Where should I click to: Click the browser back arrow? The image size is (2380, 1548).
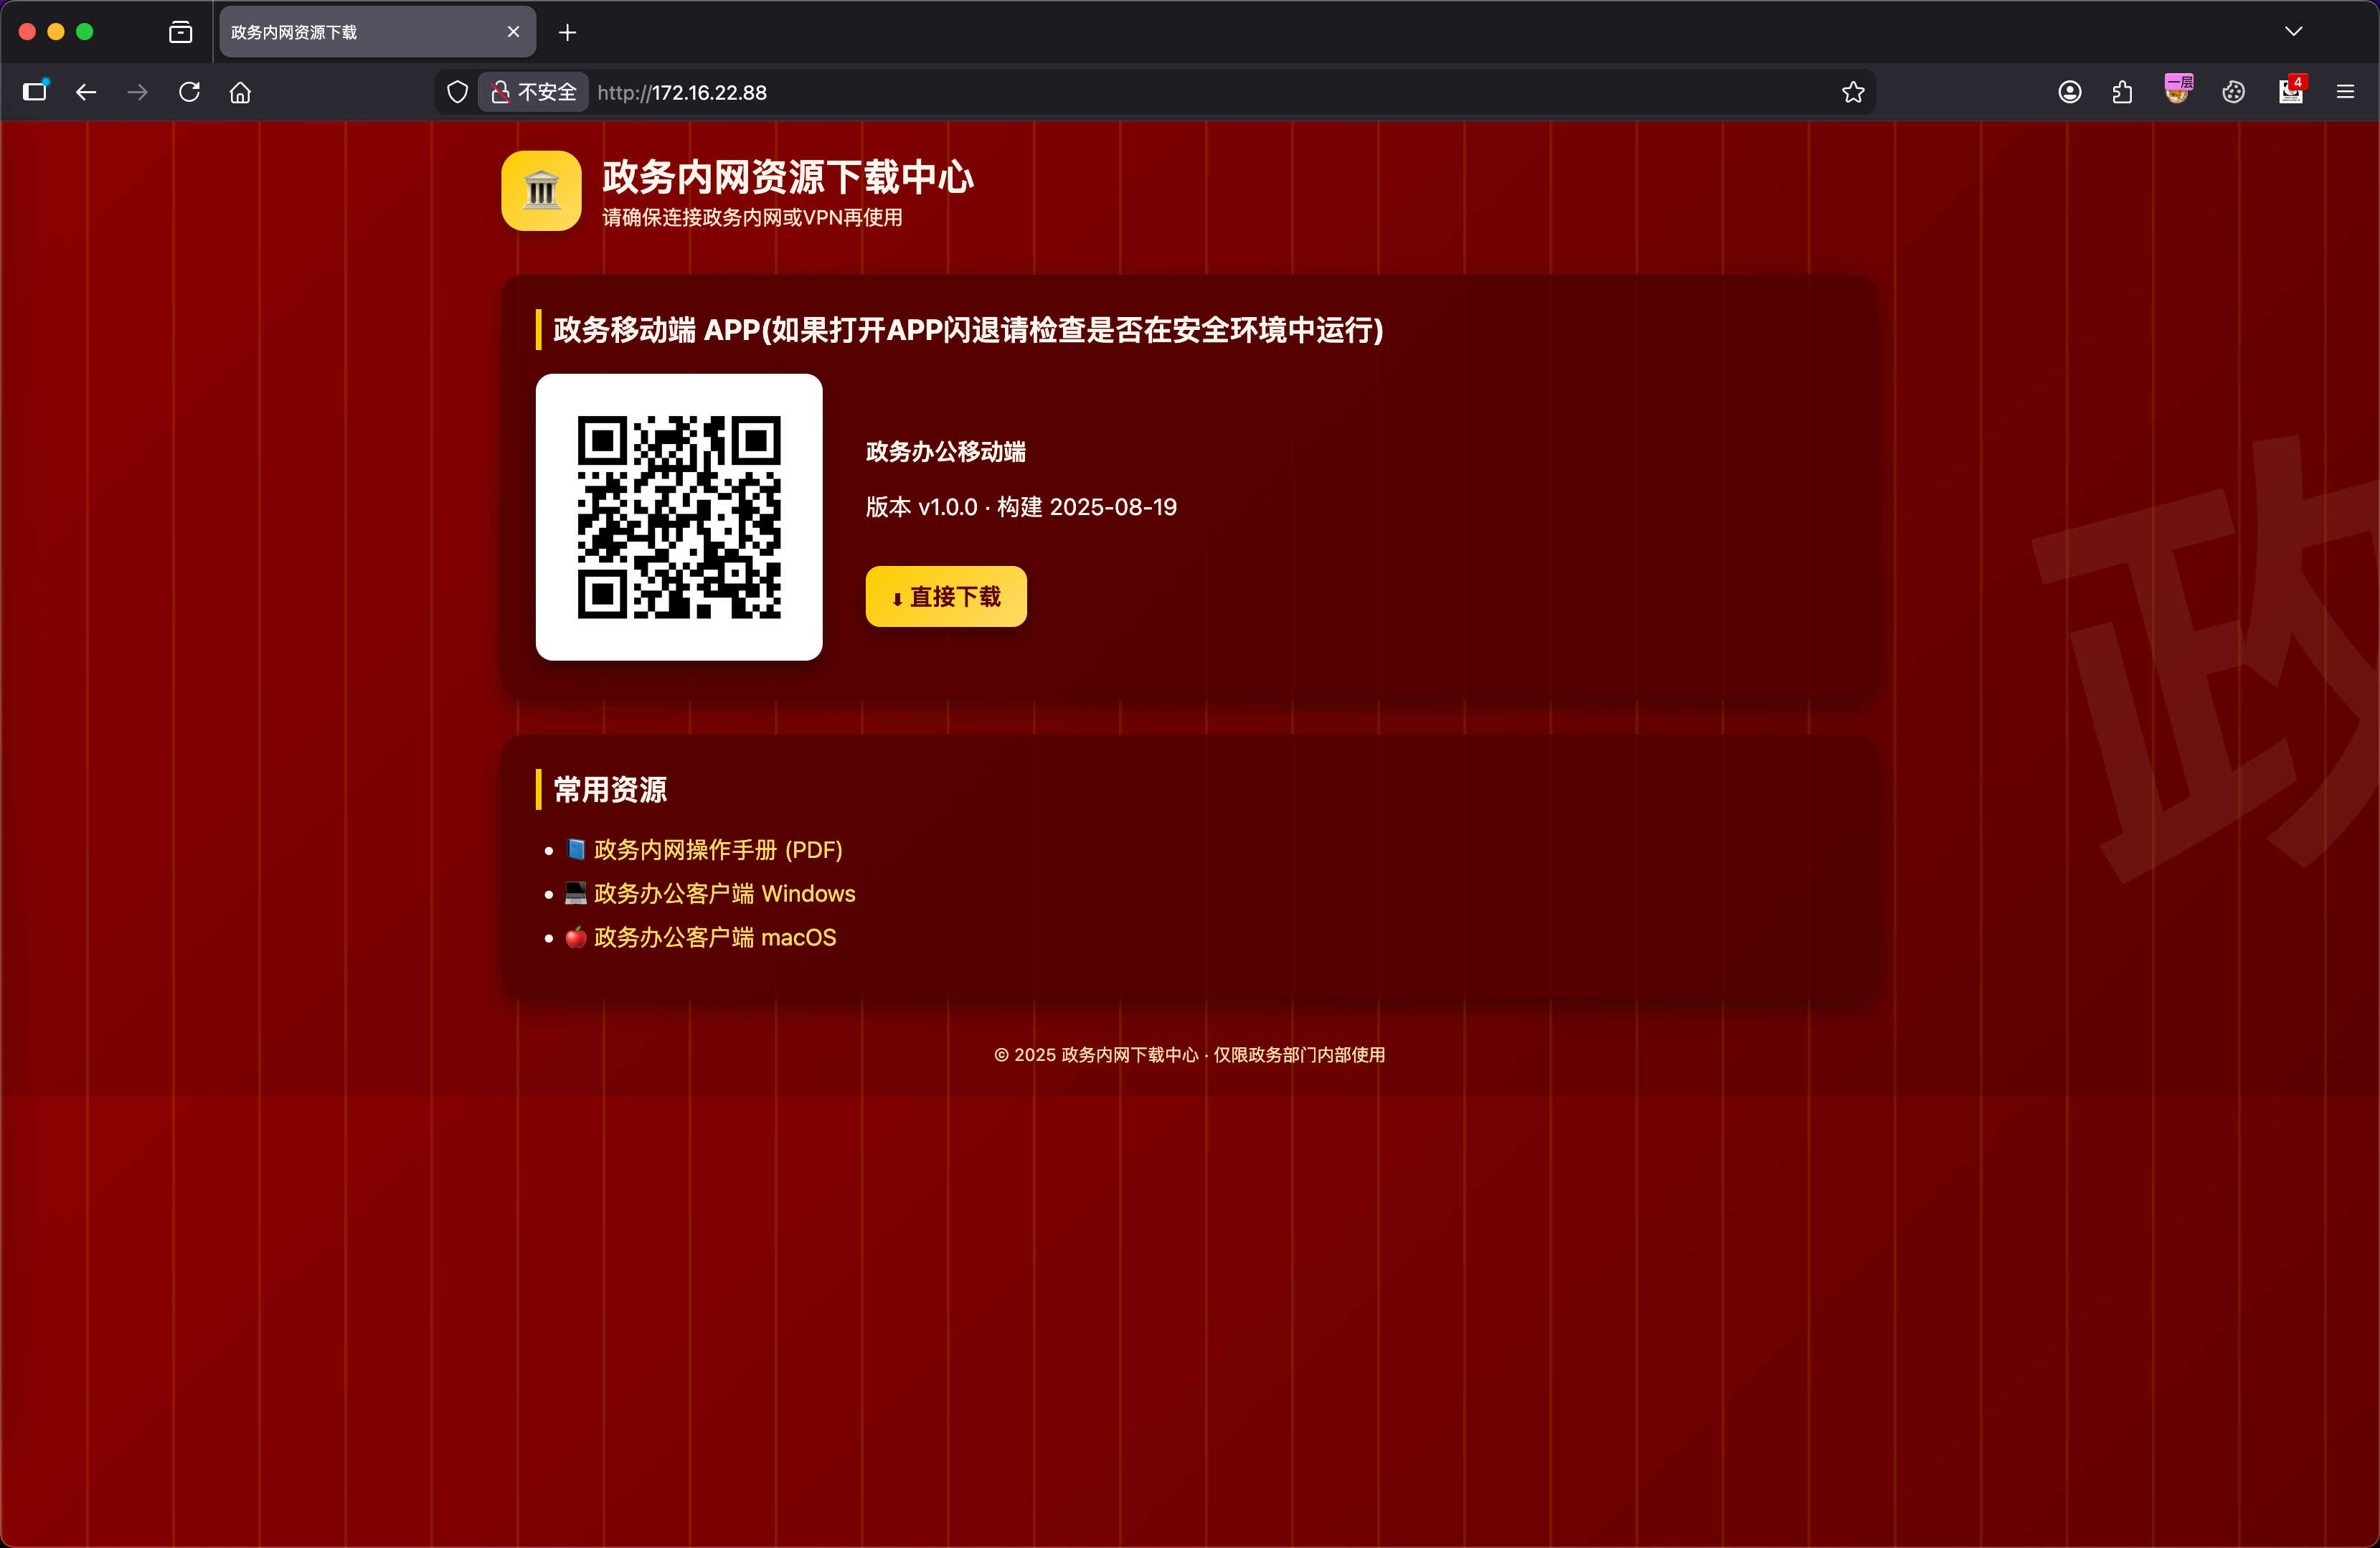pos(86,92)
